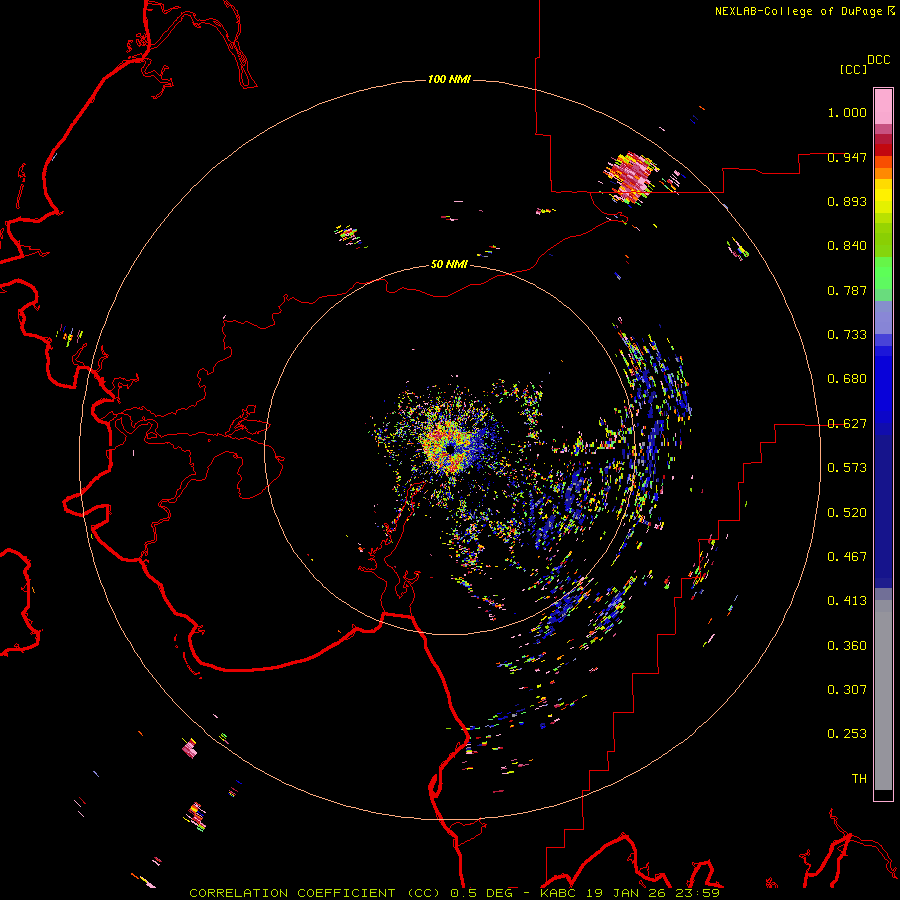This screenshot has width=900, height=900.
Task: Click the 0.307 color scale value
Action: point(847,690)
